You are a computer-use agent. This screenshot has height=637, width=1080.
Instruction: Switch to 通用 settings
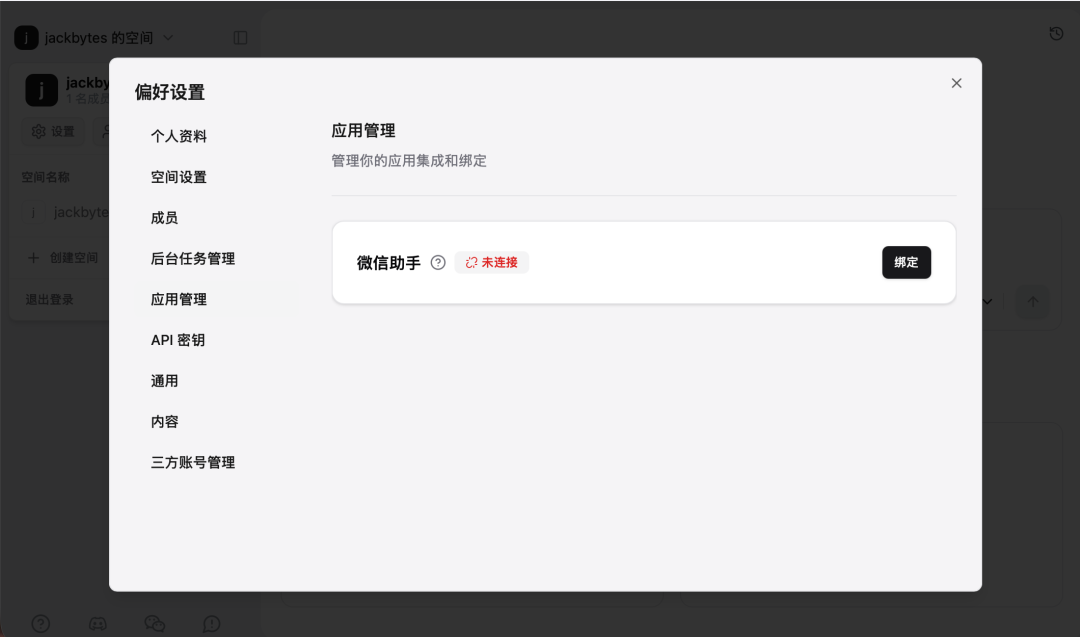click(165, 381)
